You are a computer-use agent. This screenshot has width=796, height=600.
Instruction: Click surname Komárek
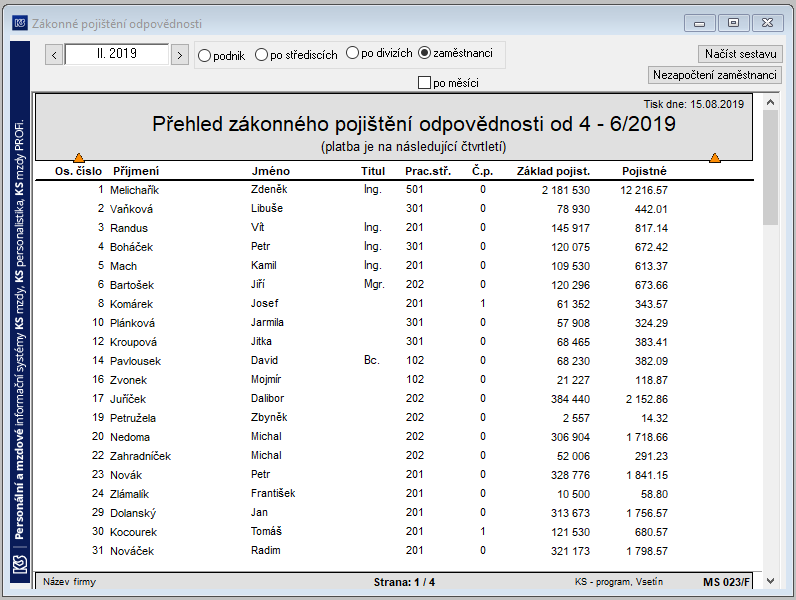(x=131, y=304)
